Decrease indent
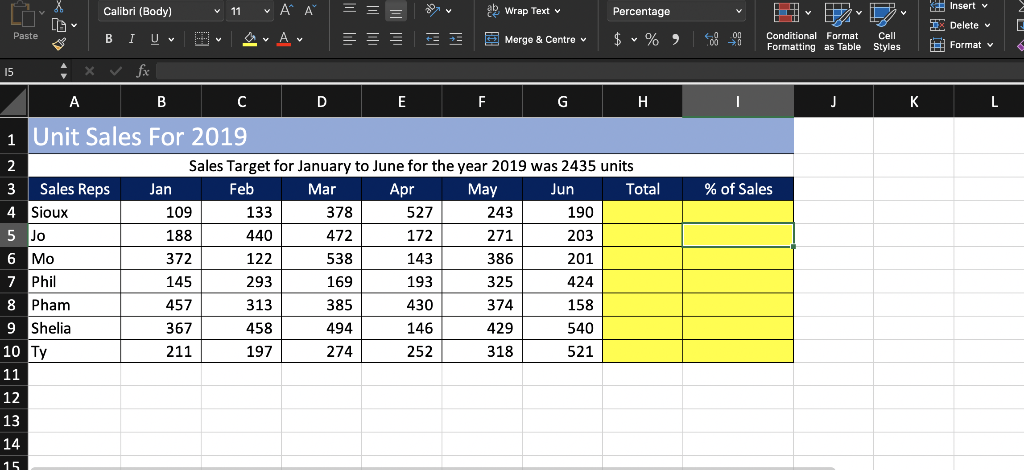1024x470 pixels. tap(432, 39)
